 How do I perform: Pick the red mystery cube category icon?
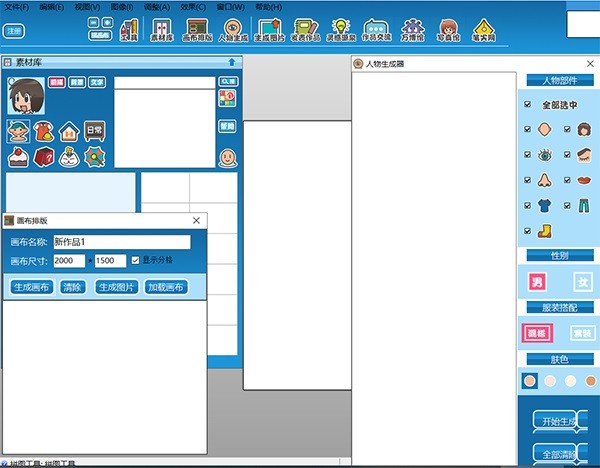coord(43,157)
